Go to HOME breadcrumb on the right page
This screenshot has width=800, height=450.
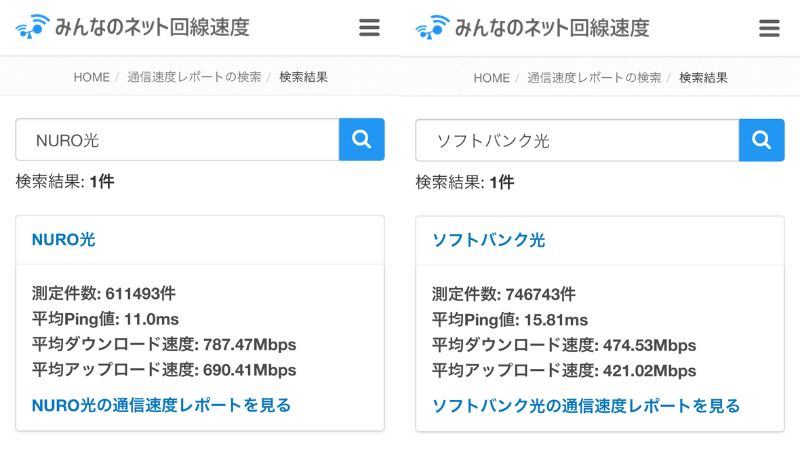click(492, 78)
